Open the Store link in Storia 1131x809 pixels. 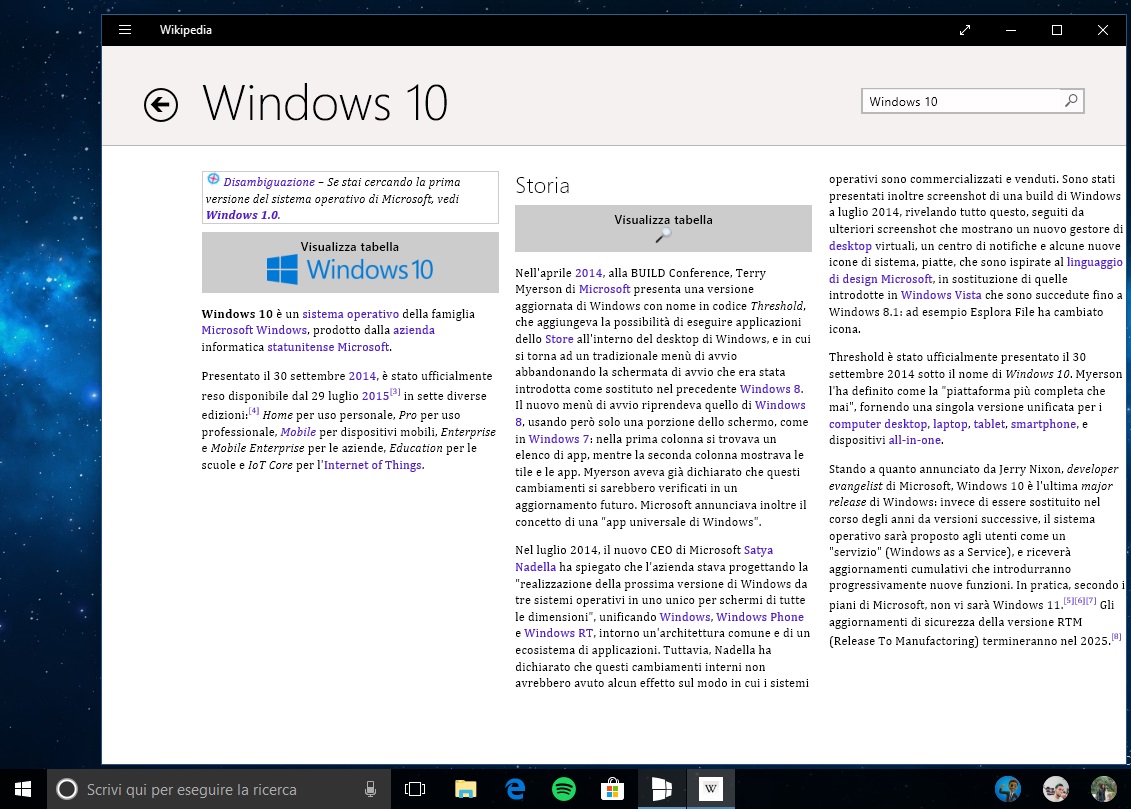pyautogui.click(x=559, y=339)
